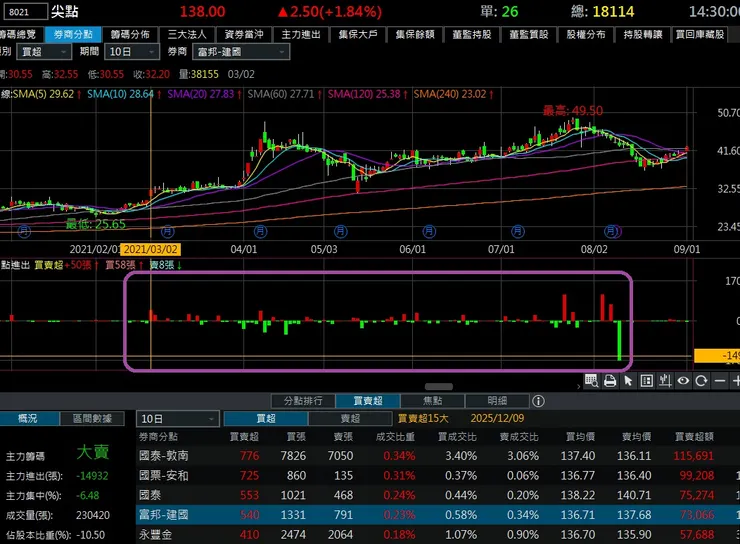Viewport: 740px width, 544px height.
Task: Toggle the 賣超 list button
Action: click(x=350, y=418)
